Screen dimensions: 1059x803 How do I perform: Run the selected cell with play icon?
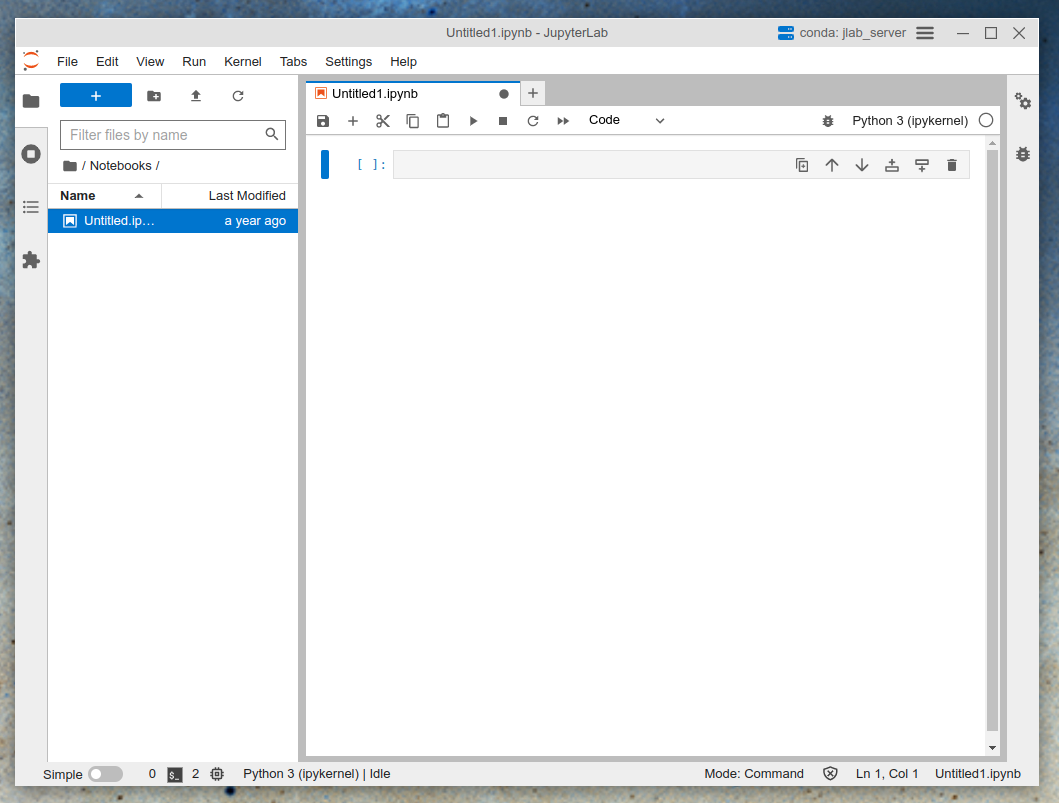(473, 121)
